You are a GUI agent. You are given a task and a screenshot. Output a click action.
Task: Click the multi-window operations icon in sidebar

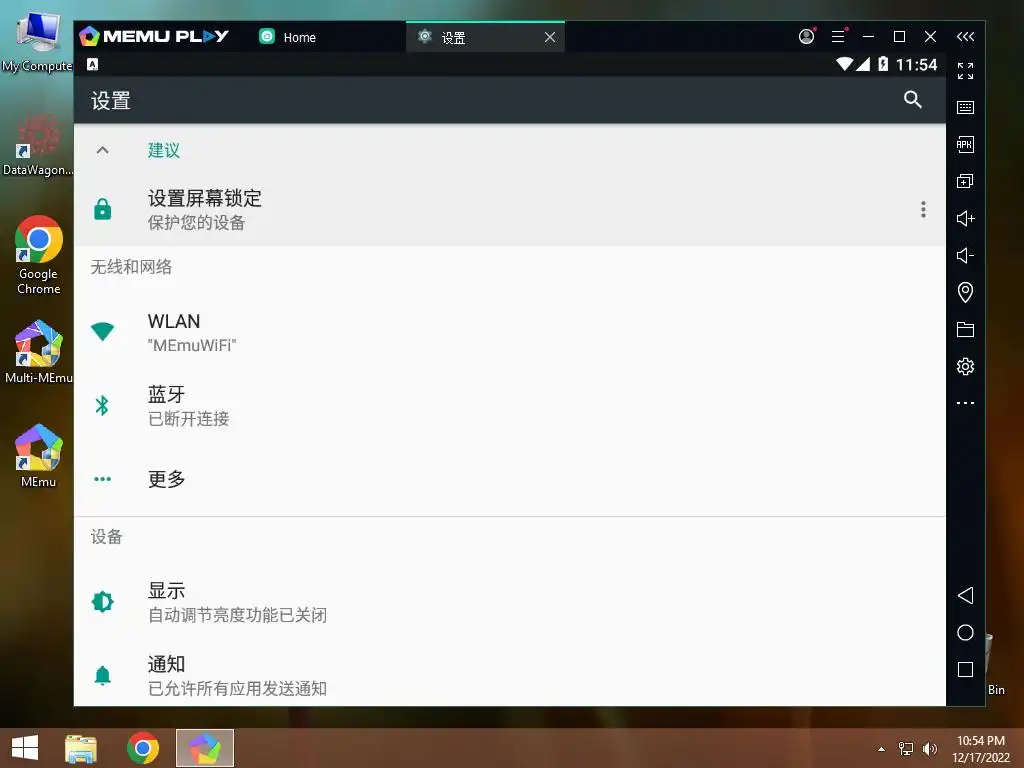(x=965, y=181)
